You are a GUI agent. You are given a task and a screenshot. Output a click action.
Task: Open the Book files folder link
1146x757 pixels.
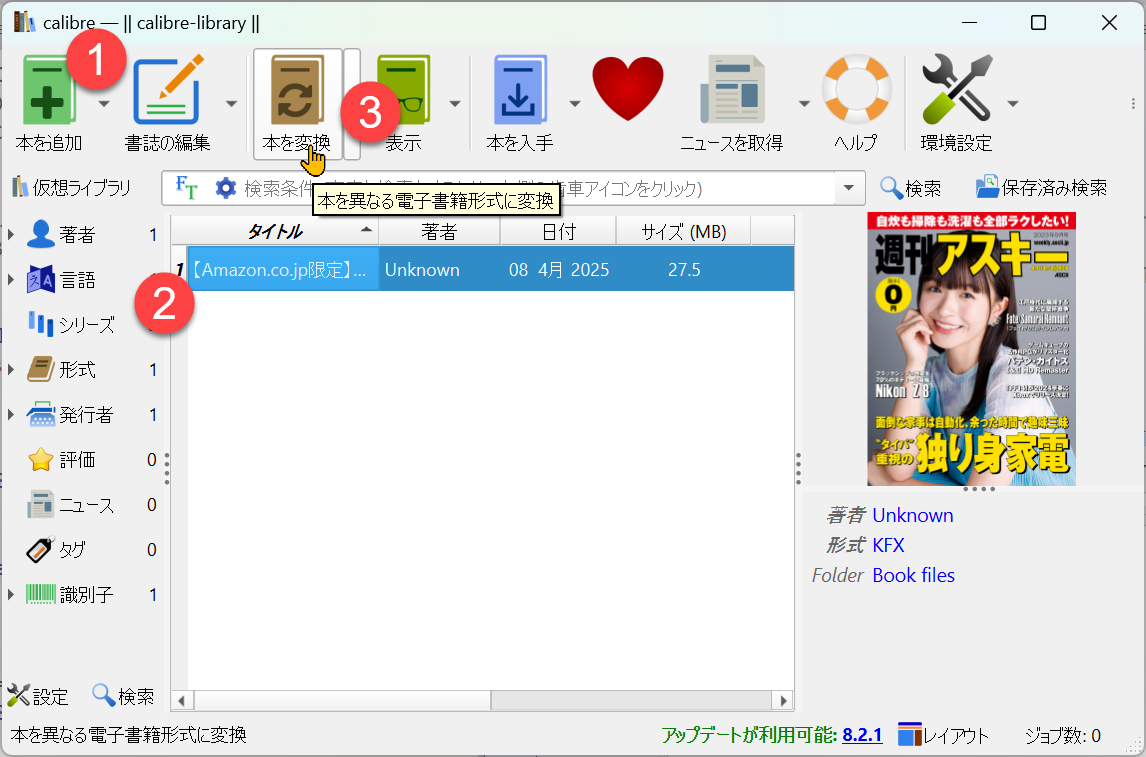[914, 575]
